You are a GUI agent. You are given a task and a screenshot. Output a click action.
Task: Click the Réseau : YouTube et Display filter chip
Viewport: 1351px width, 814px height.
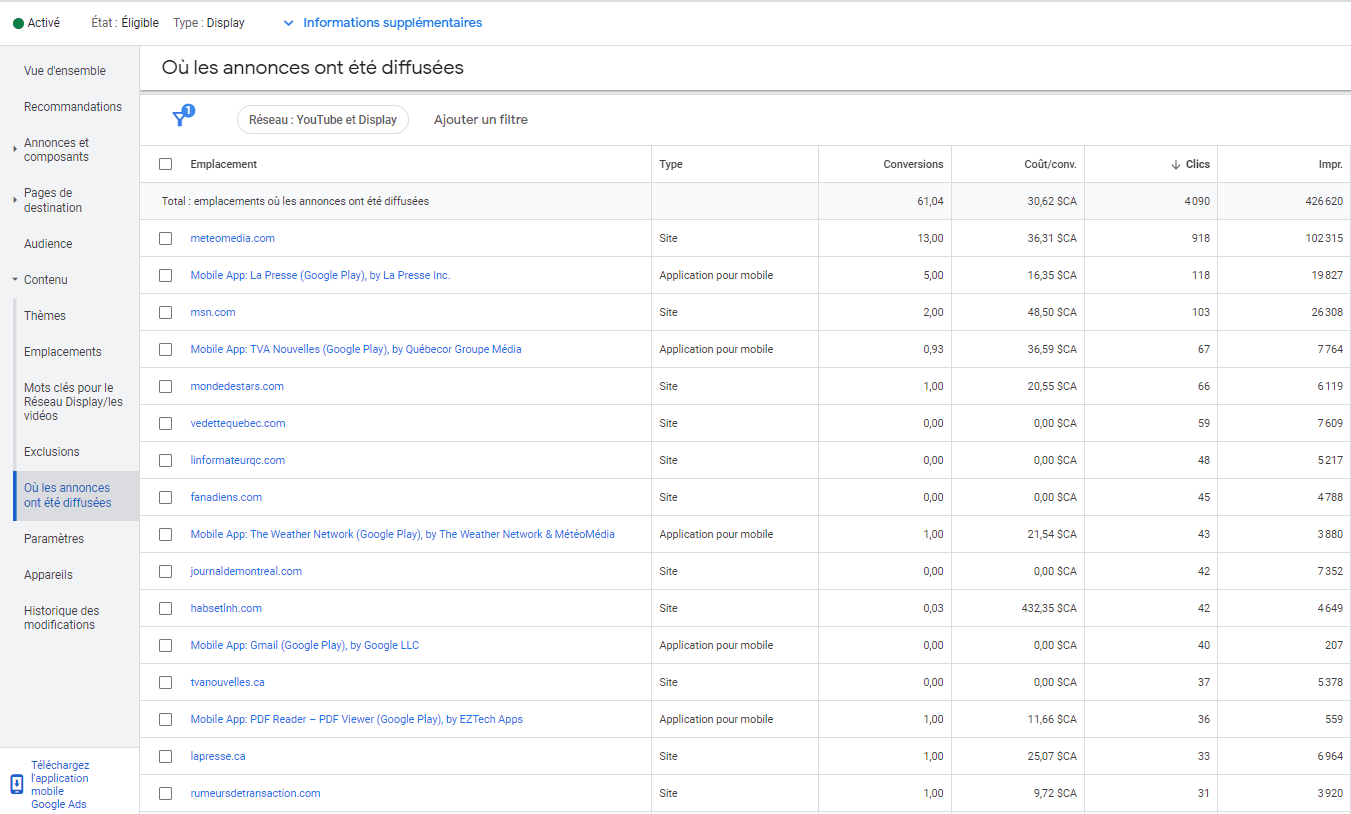pyautogui.click(x=323, y=119)
